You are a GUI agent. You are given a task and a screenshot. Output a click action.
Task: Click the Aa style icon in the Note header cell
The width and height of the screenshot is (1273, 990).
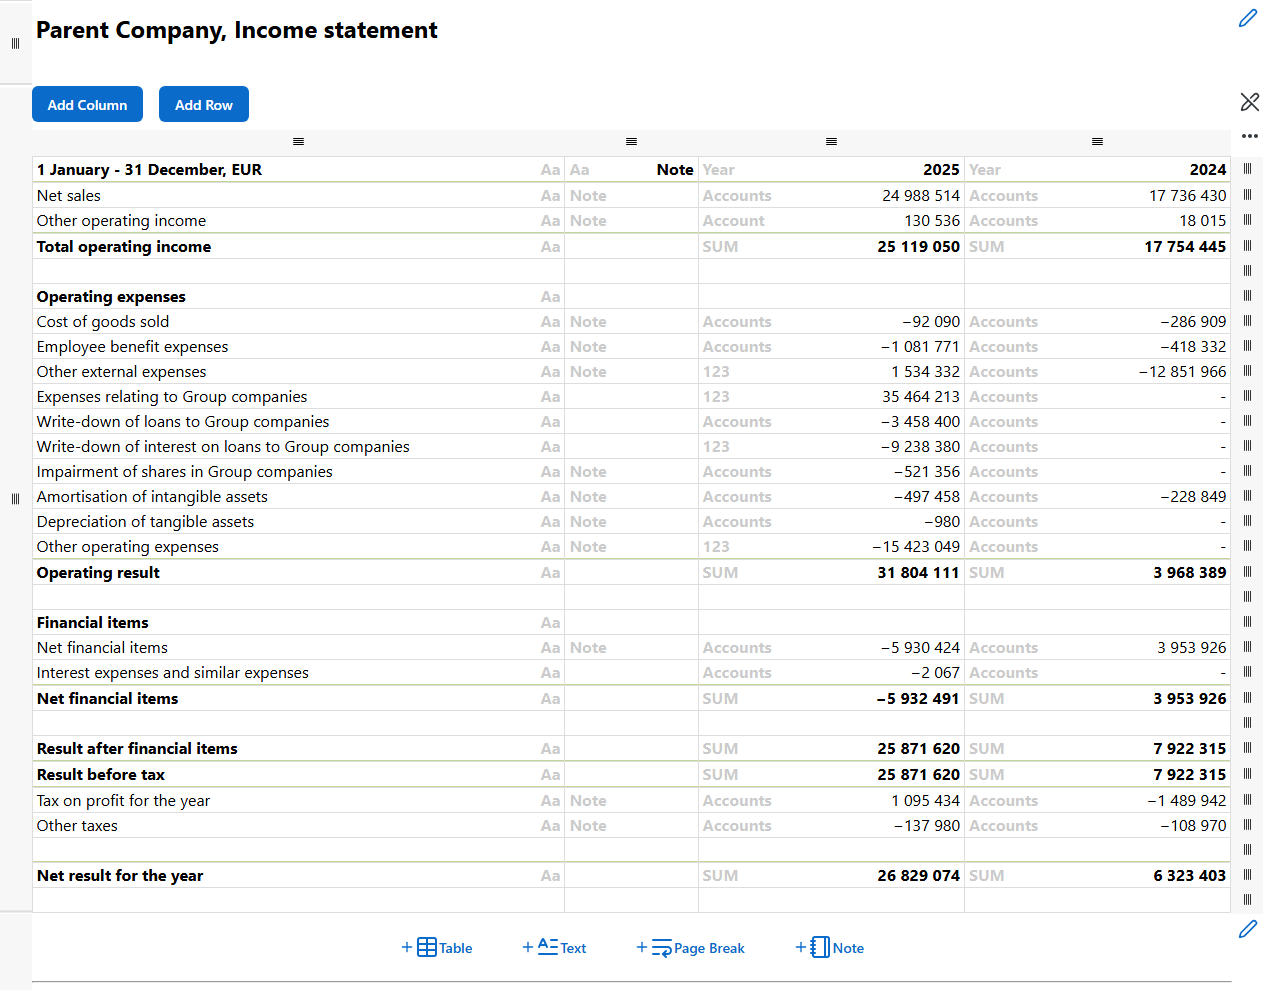pos(580,170)
